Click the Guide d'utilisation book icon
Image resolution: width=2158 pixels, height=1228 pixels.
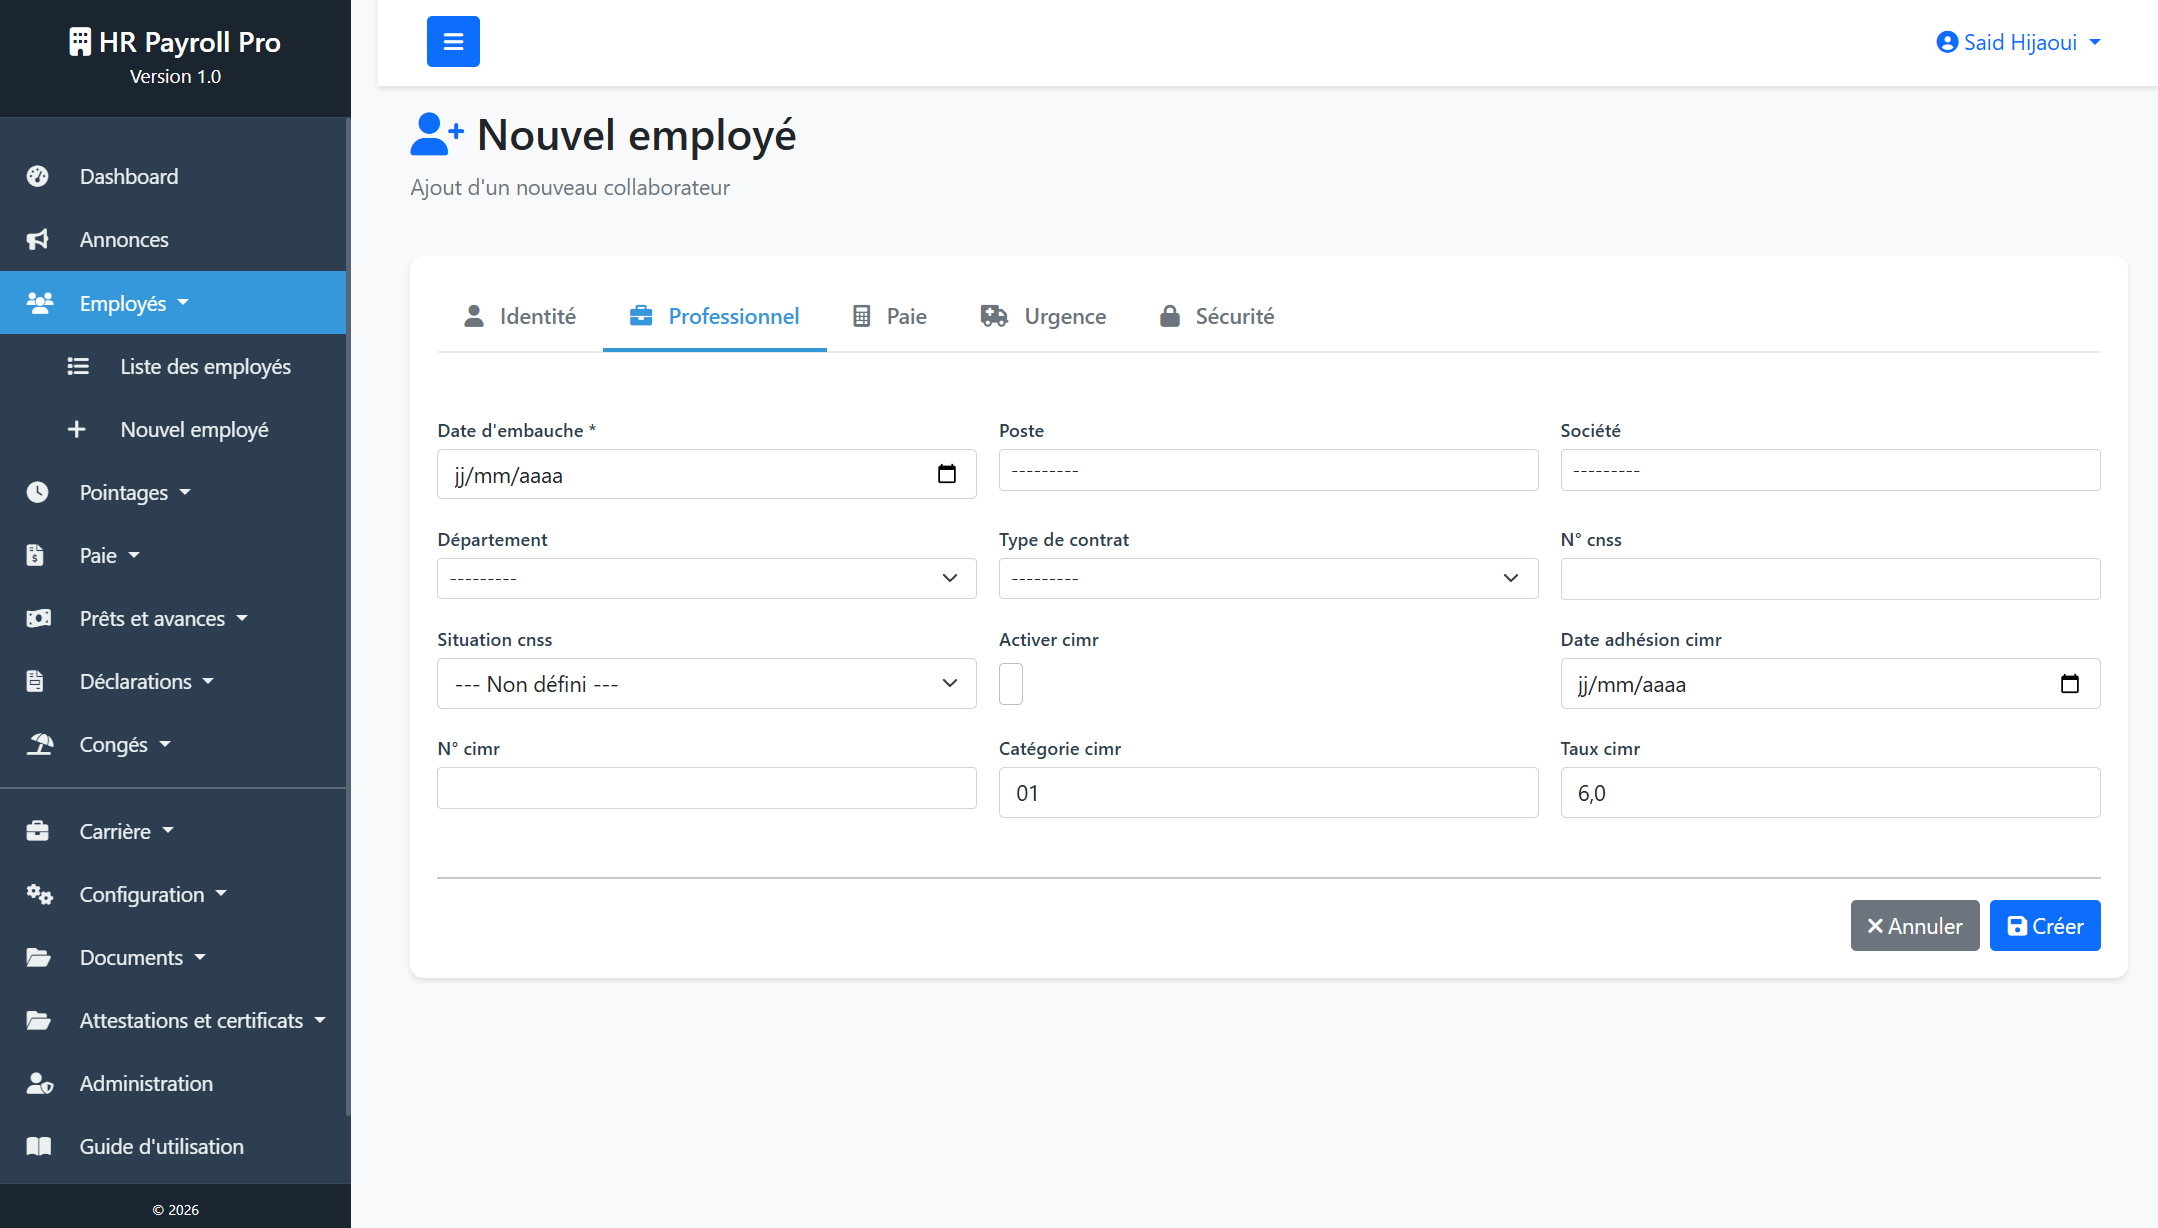click(x=39, y=1147)
